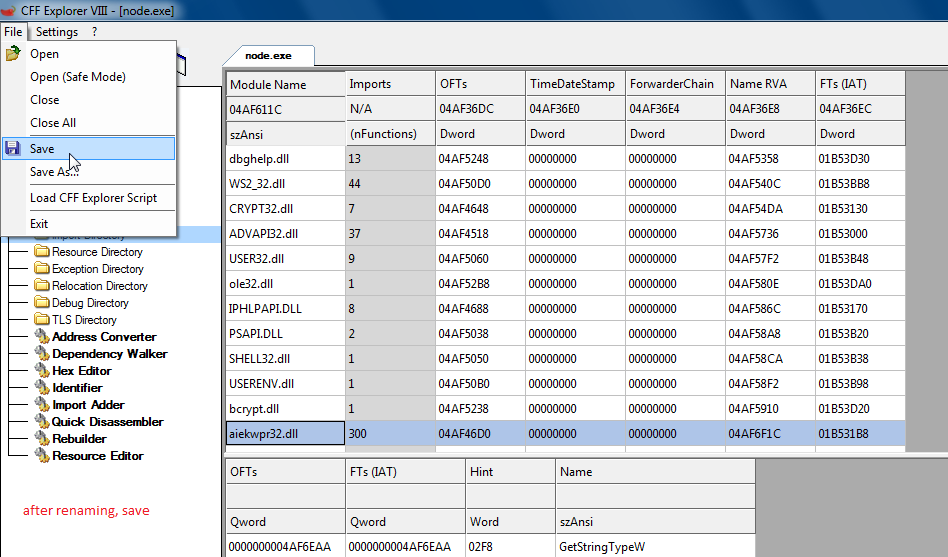
Task: Open Hex Editor from the tree
Action: click(x=82, y=370)
